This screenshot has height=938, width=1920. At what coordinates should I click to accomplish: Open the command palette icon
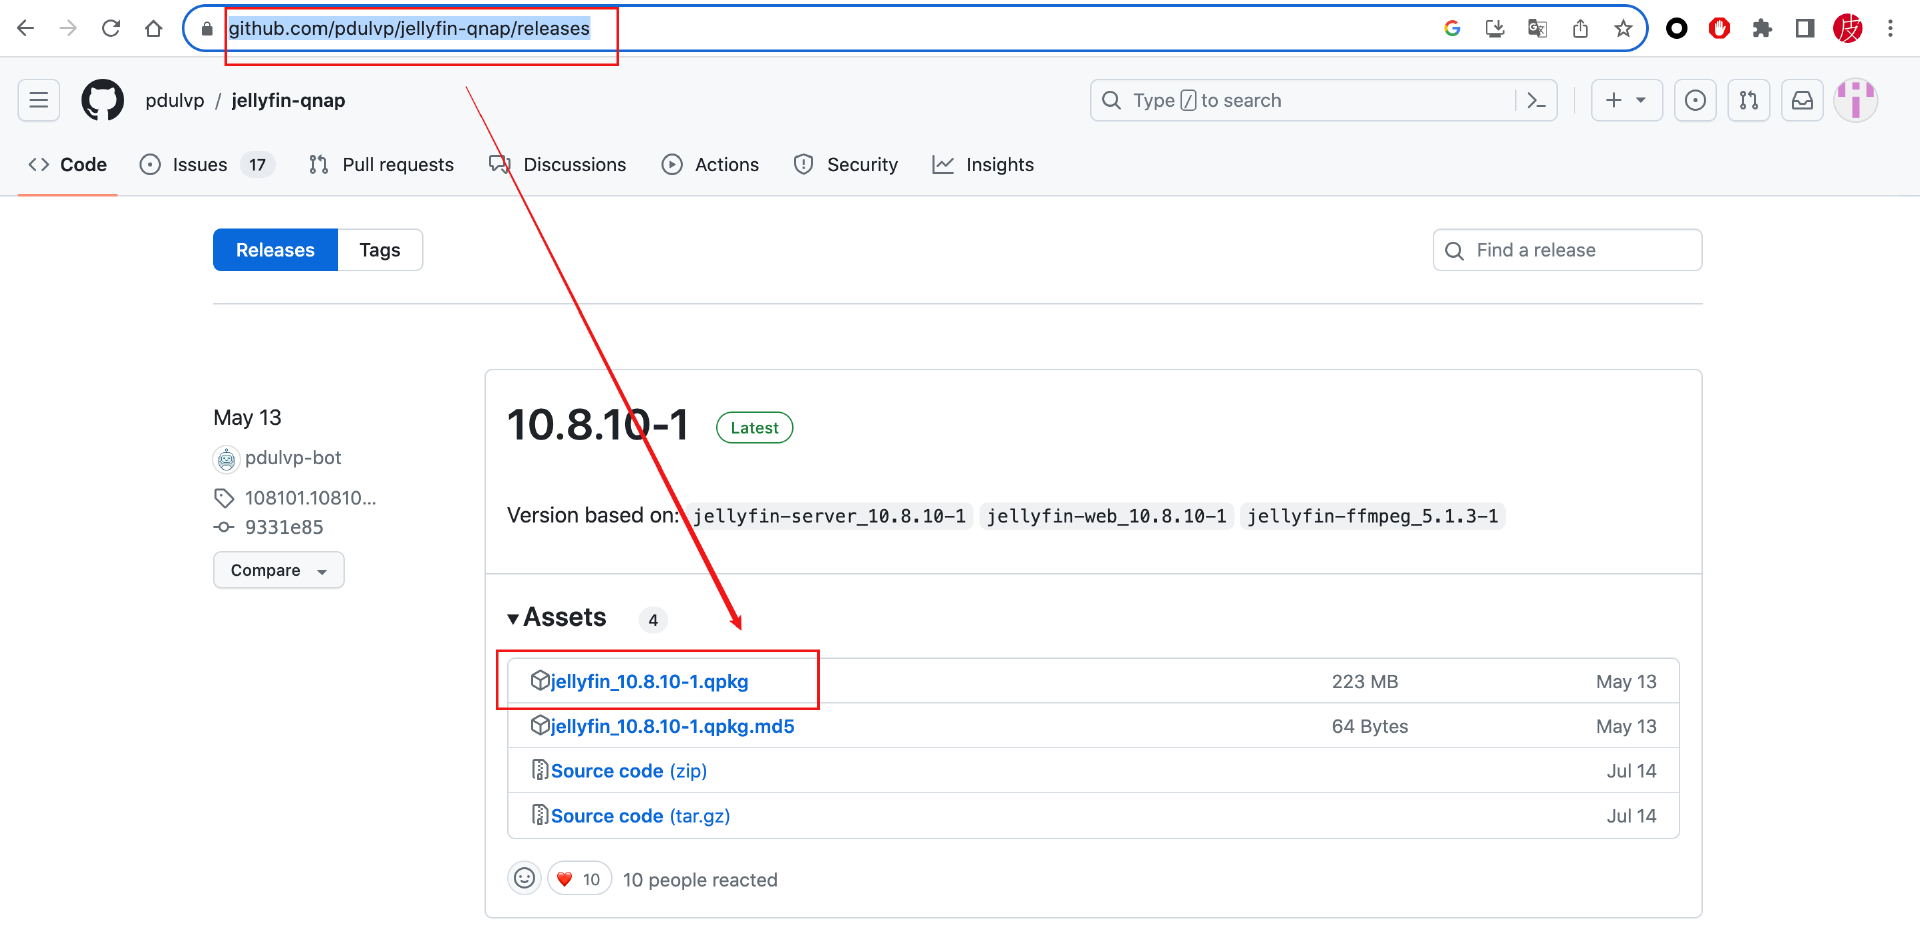pyautogui.click(x=1537, y=100)
